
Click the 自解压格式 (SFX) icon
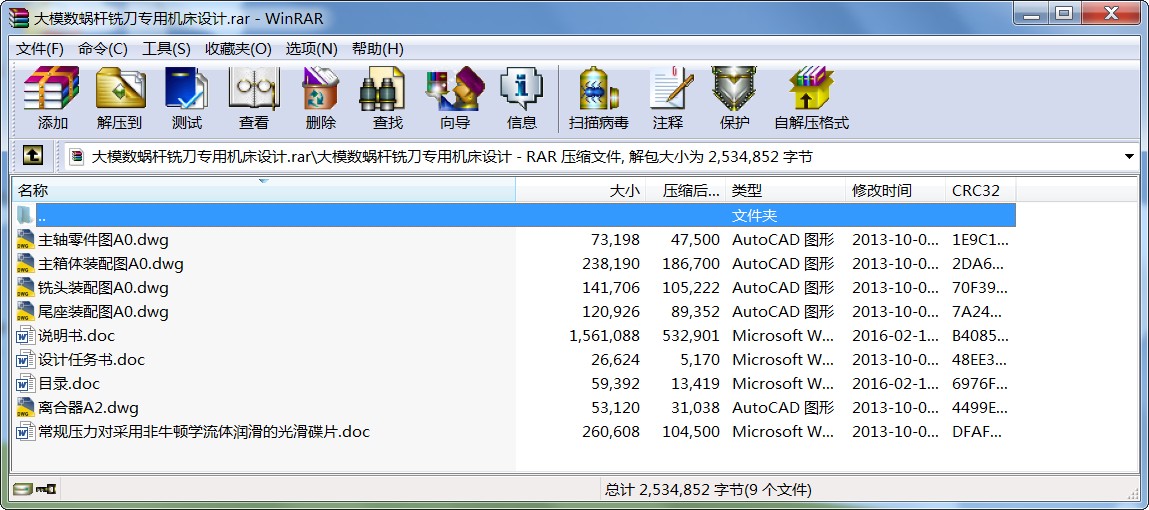click(810, 98)
